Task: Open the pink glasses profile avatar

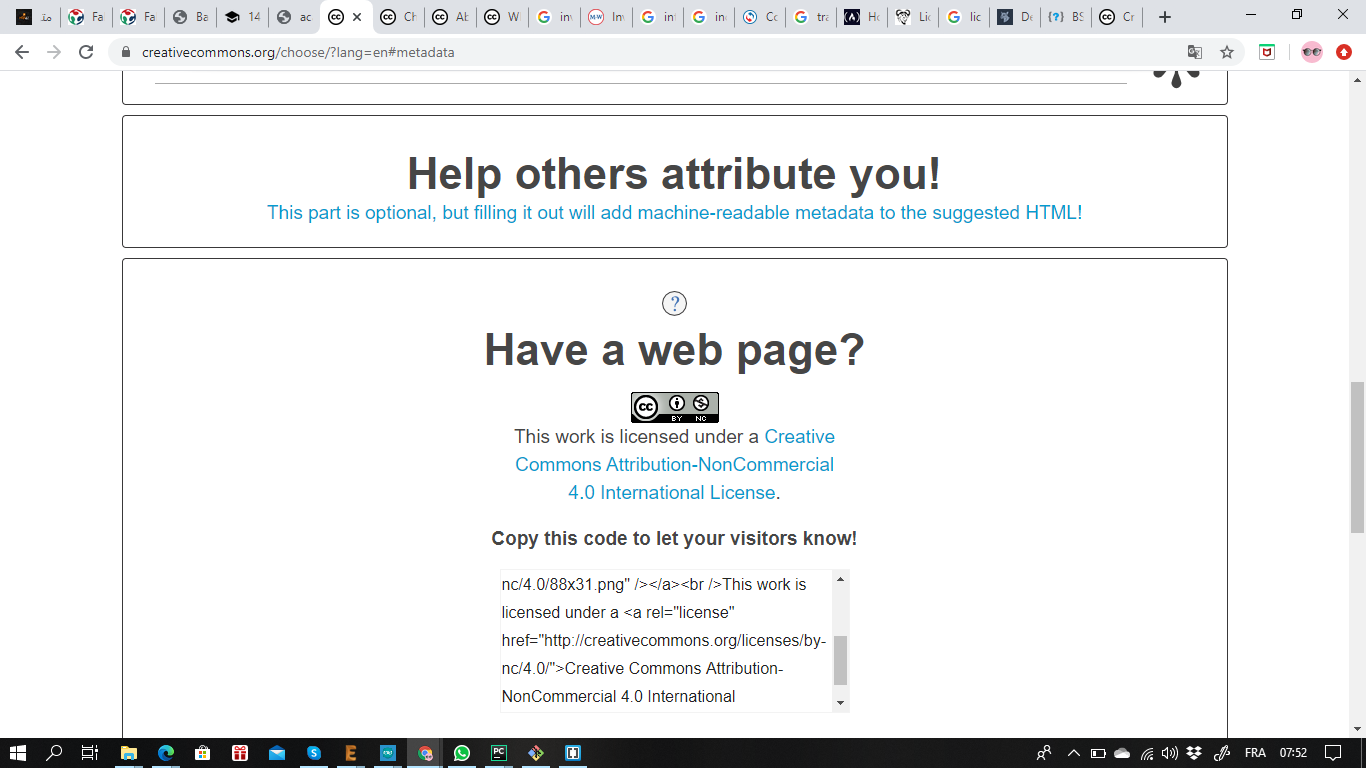Action: click(x=1312, y=52)
